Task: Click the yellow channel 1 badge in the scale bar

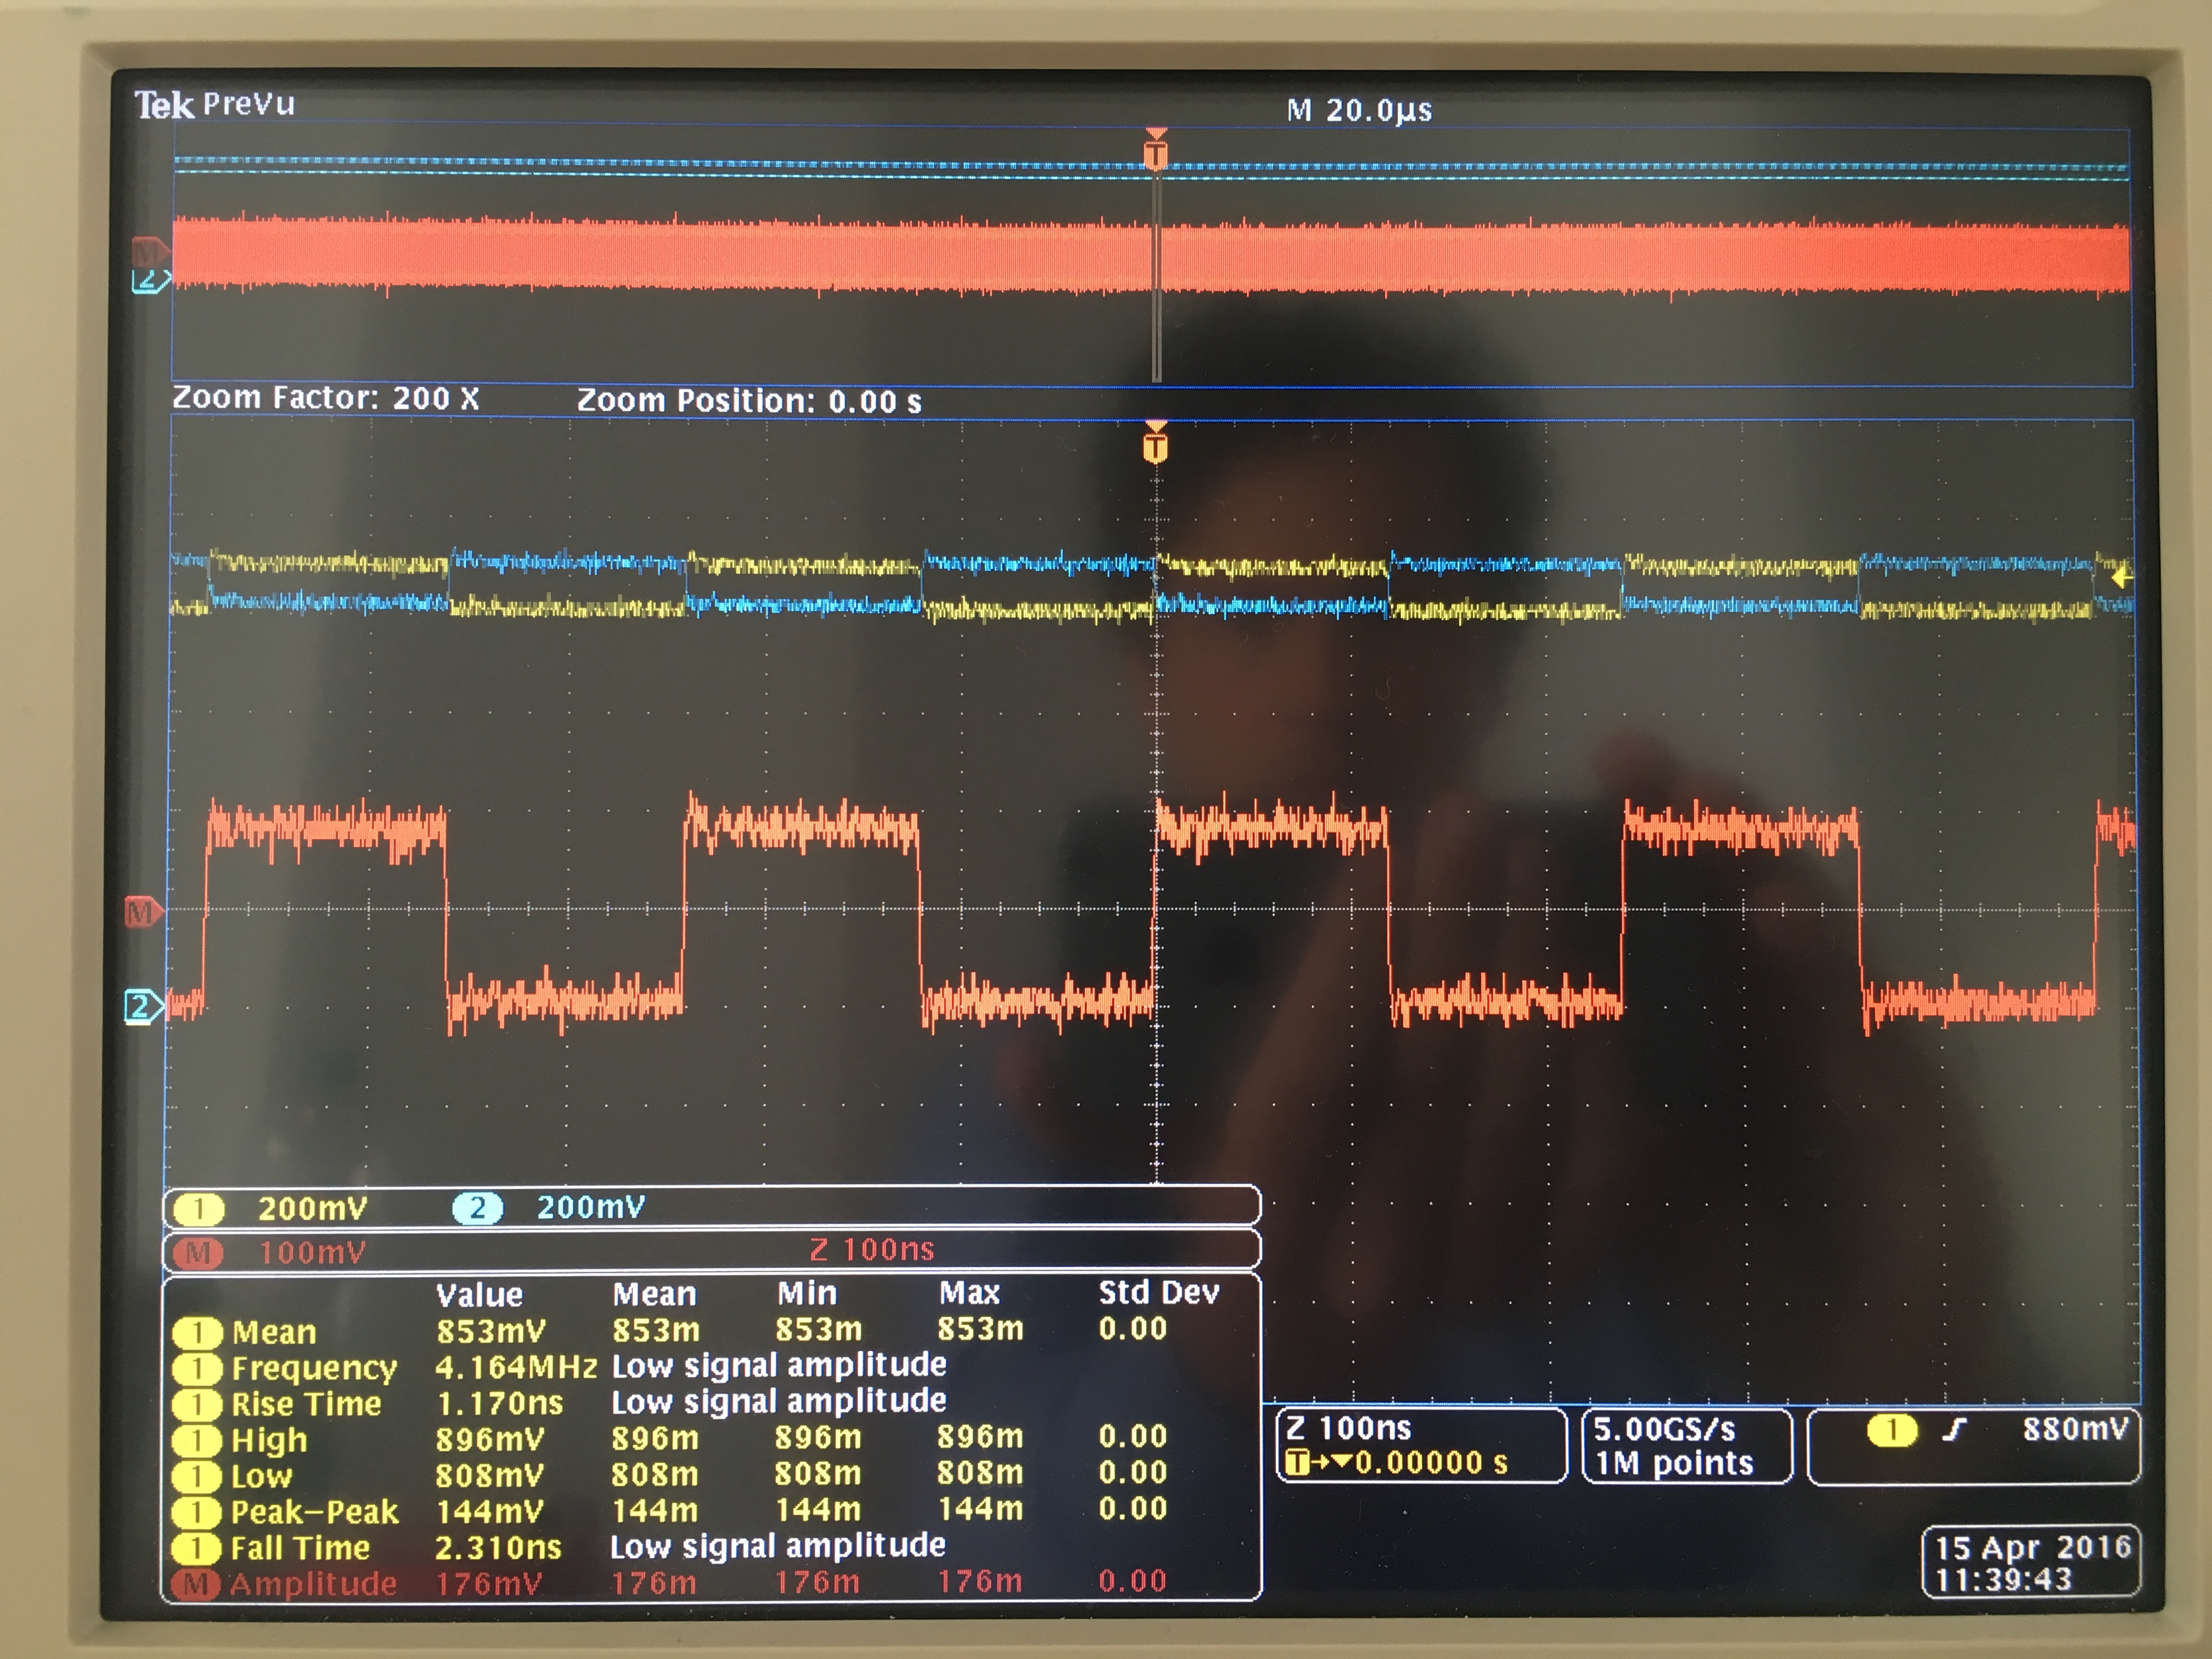Action: [198, 1209]
